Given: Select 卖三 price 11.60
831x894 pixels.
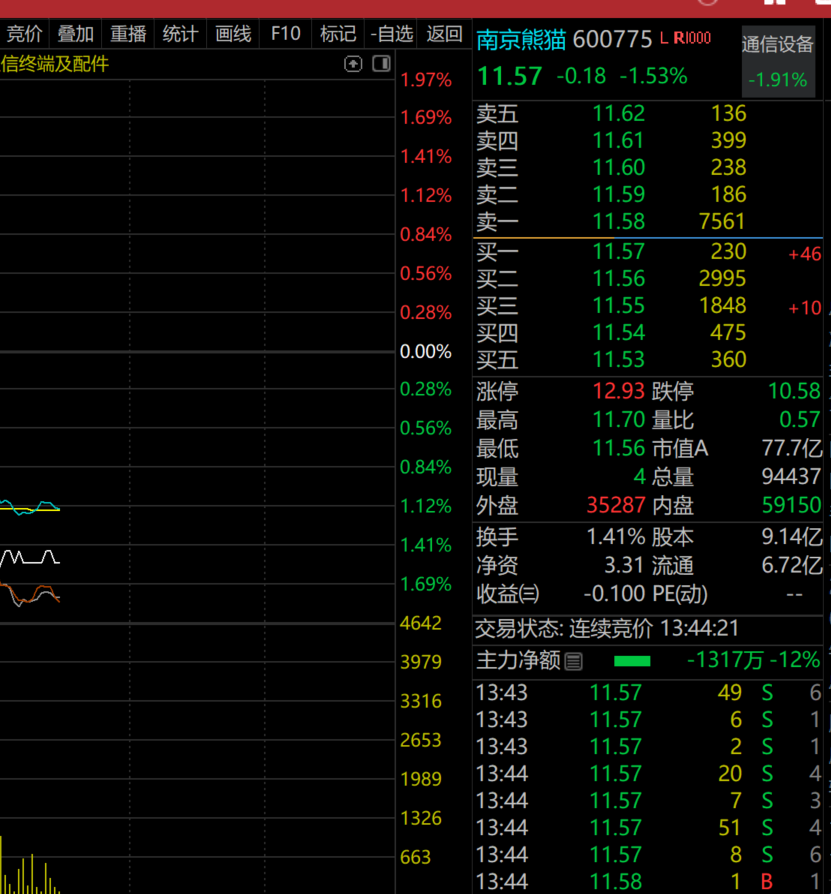Looking at the screenshot, I should pos(618,168).
